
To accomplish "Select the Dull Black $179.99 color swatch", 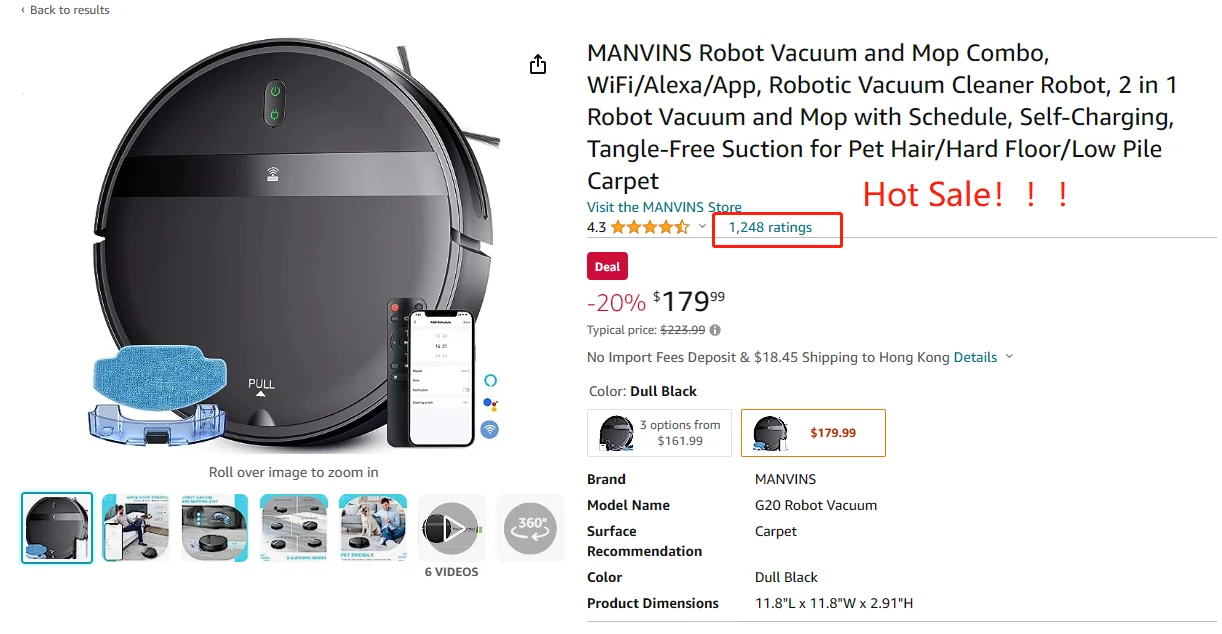I will pyautogui.click(x=812, y=433).
